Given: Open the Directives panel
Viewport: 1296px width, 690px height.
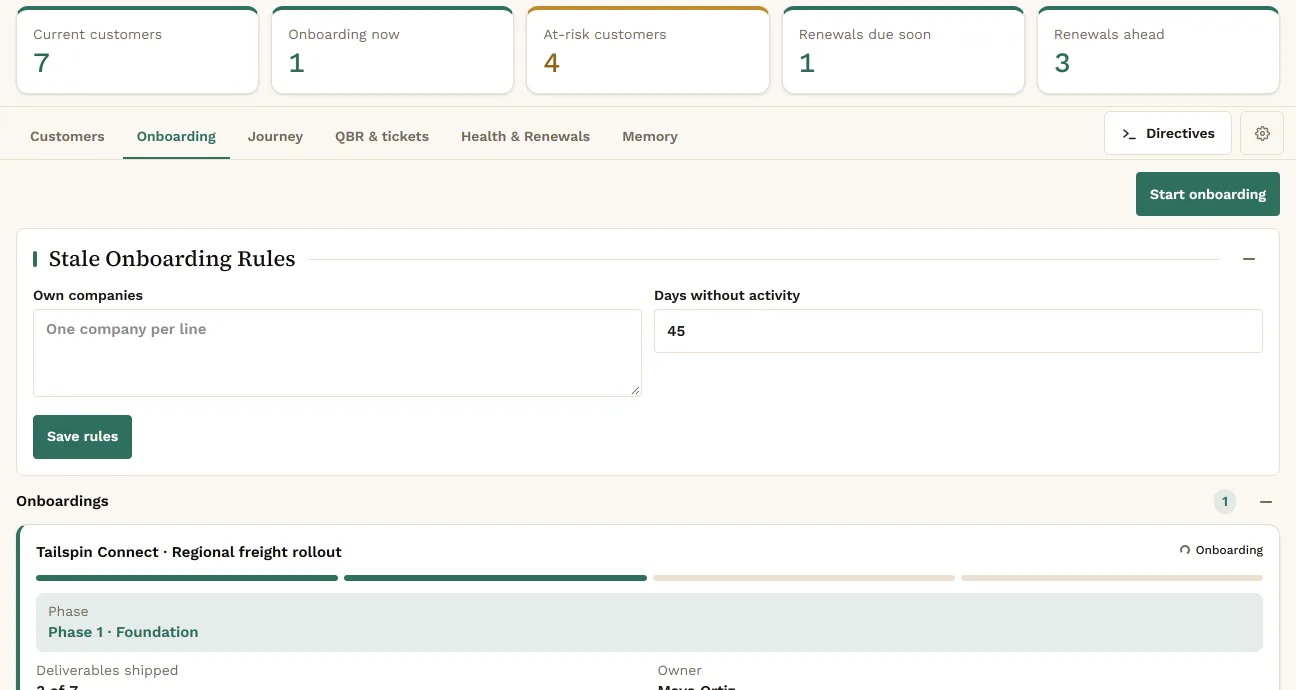Looking at the screenshot, I should point(1168,133).
